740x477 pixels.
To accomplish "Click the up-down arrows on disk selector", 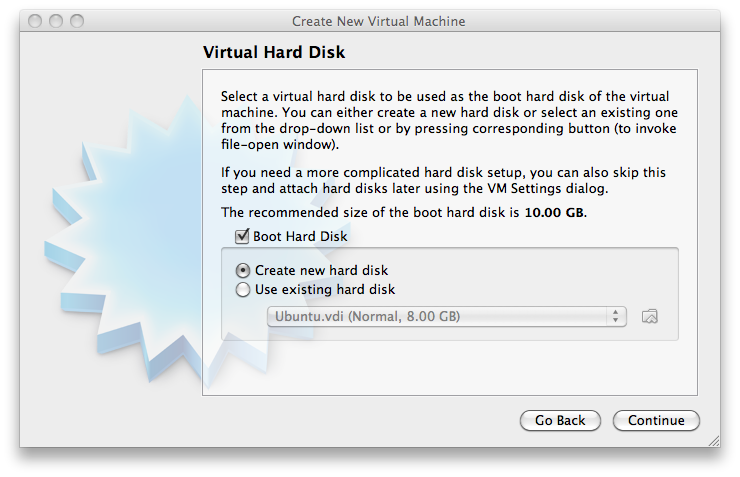I will (x=615, y=317).
